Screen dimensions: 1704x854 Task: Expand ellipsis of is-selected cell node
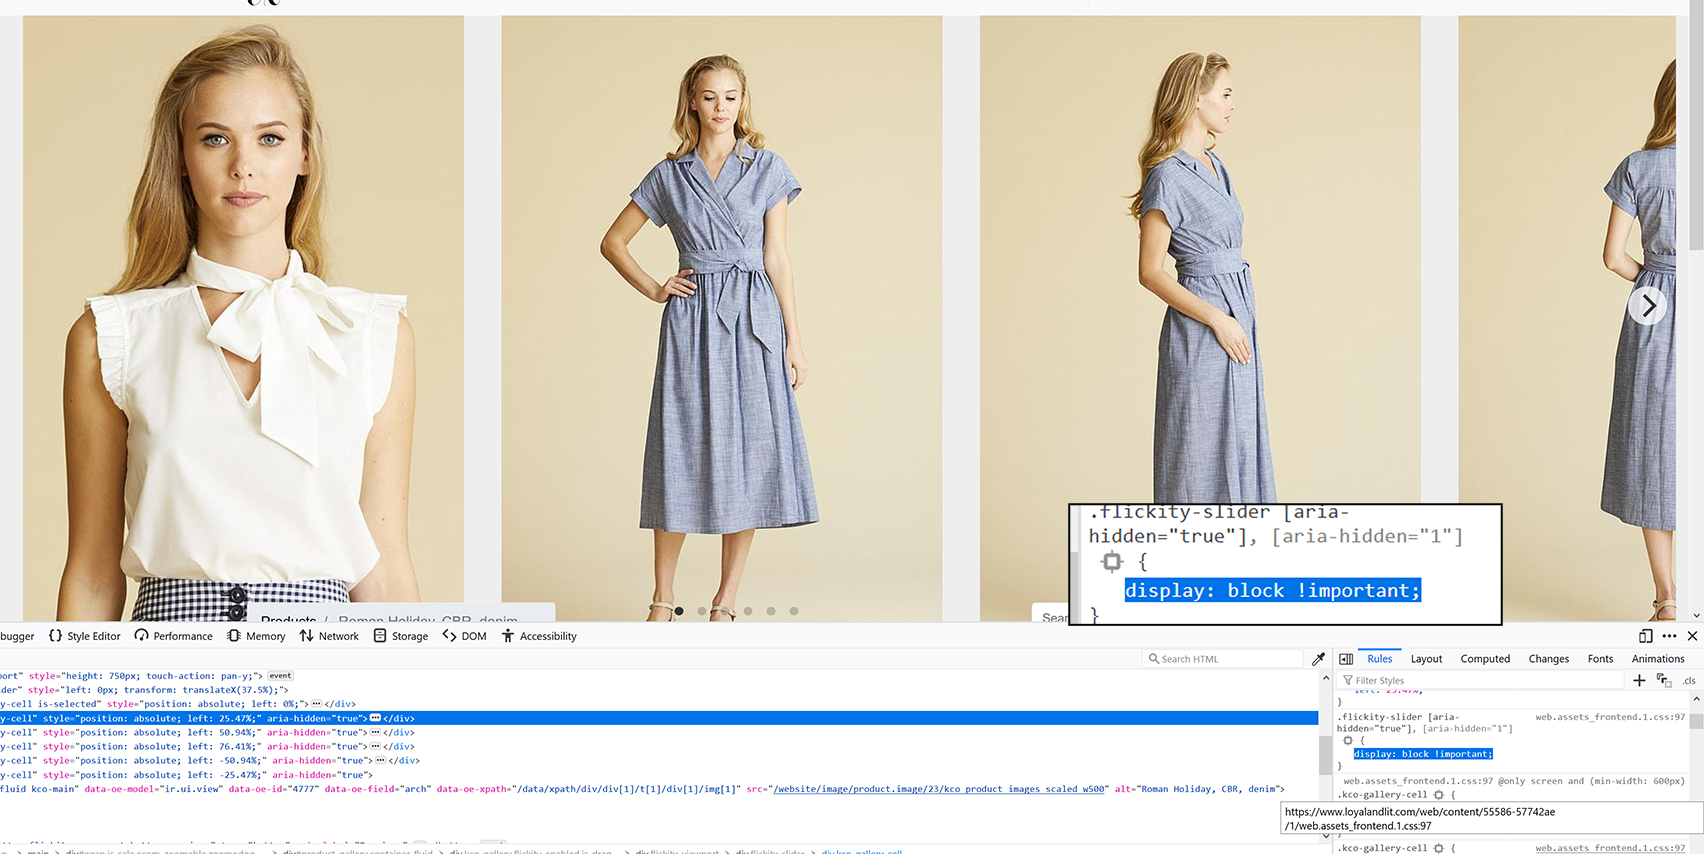(316, 704)
